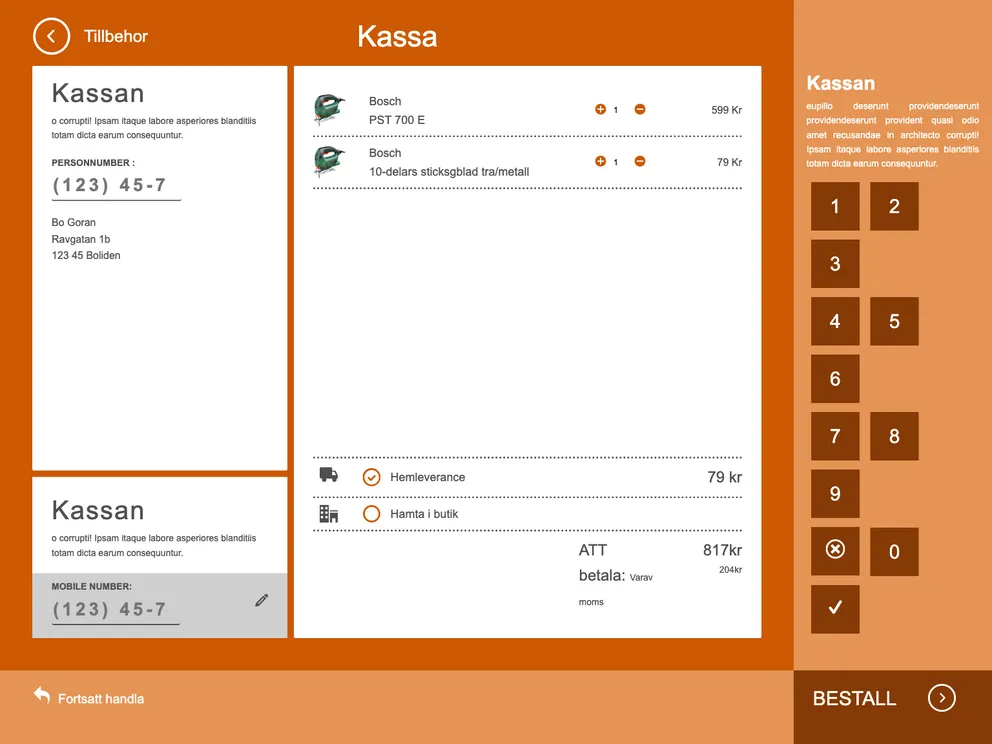The height and width of the screenshot is (744, 992).
Task: Choose Hamta i butik pickup option
Action: point(372,514)
